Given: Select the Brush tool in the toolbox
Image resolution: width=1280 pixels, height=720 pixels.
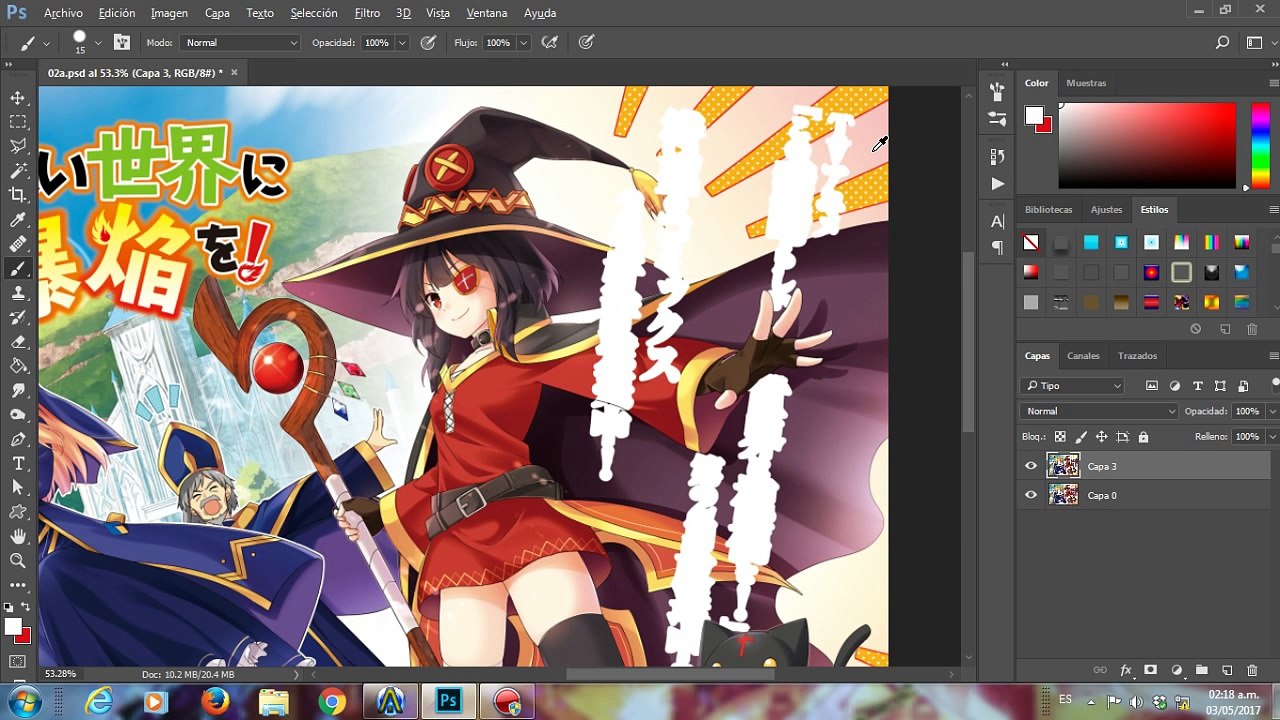Looking at the screenshot, I should pyautogui.click(x=18, y=269).
